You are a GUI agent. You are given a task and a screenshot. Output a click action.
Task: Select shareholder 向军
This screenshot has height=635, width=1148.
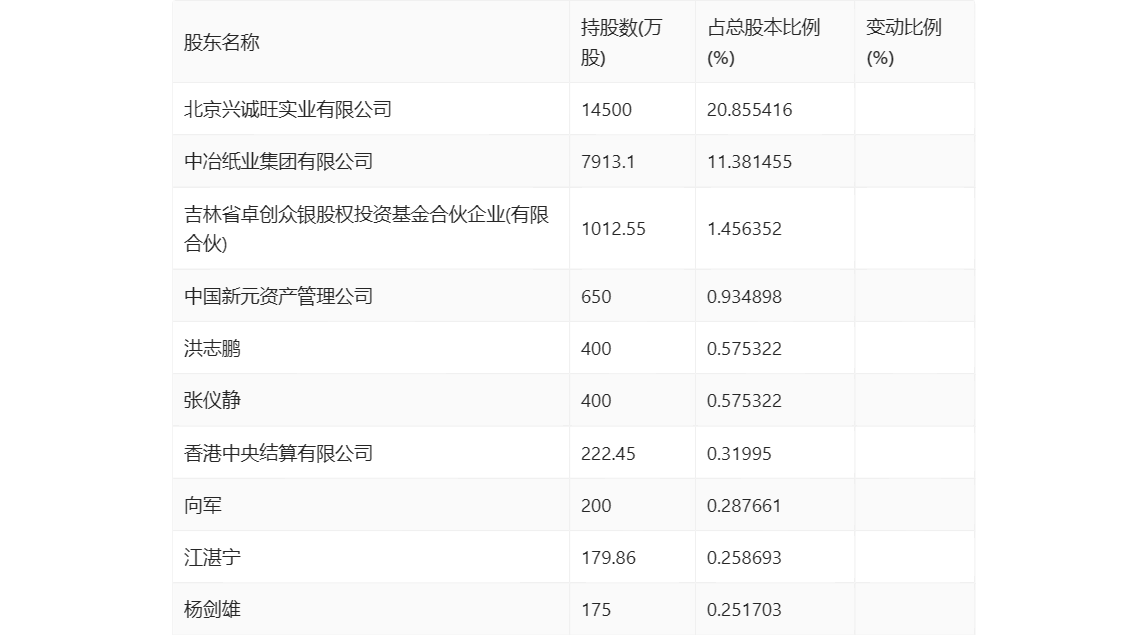click(x=203, y=505)
